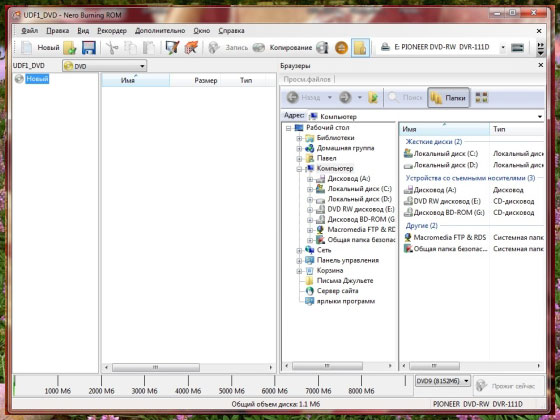Image resolution: width=560 pixels, height=420 pixels.
Task: Click the browser view mode icon
Action: point(481,97)
